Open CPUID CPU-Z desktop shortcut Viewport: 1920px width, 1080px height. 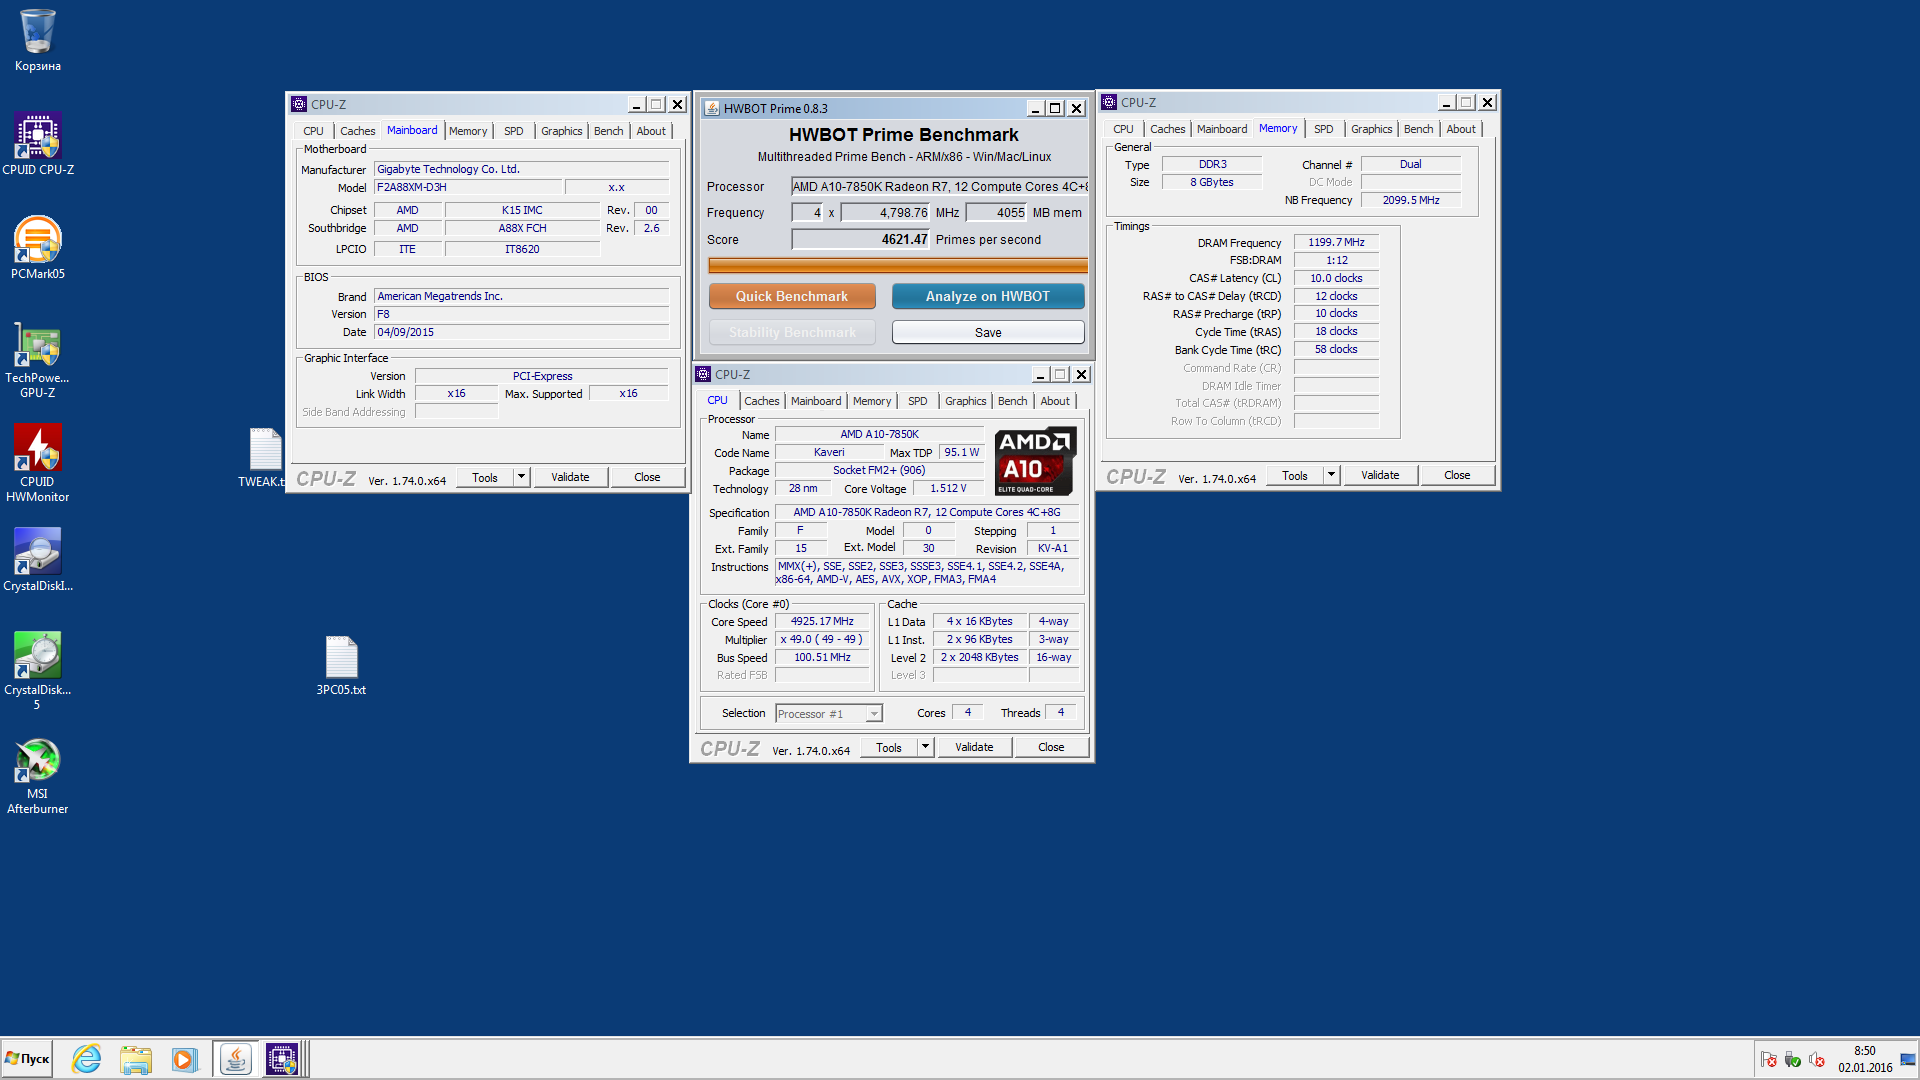tap(38, 144)
